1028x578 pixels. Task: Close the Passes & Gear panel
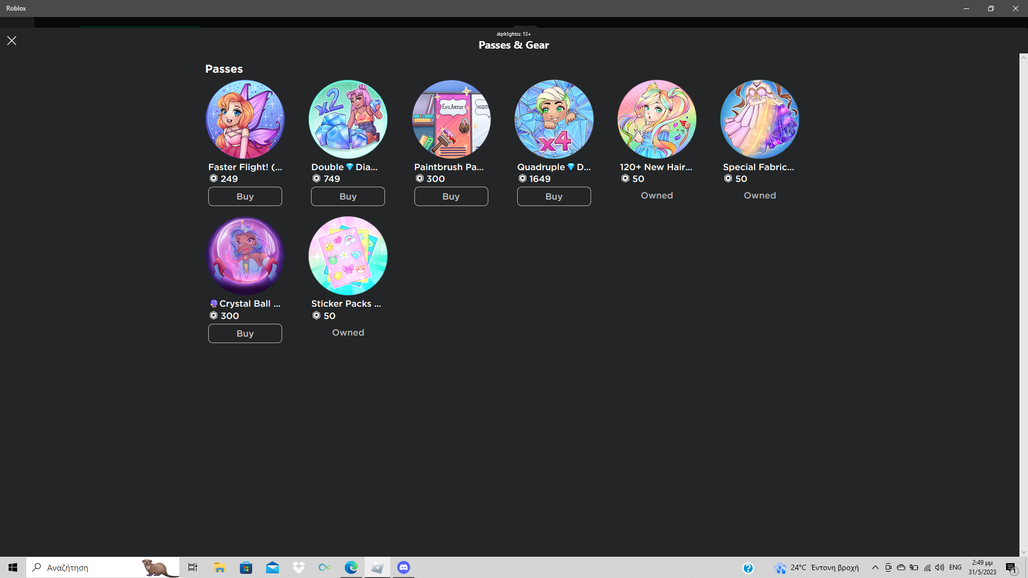click(12, 41)
